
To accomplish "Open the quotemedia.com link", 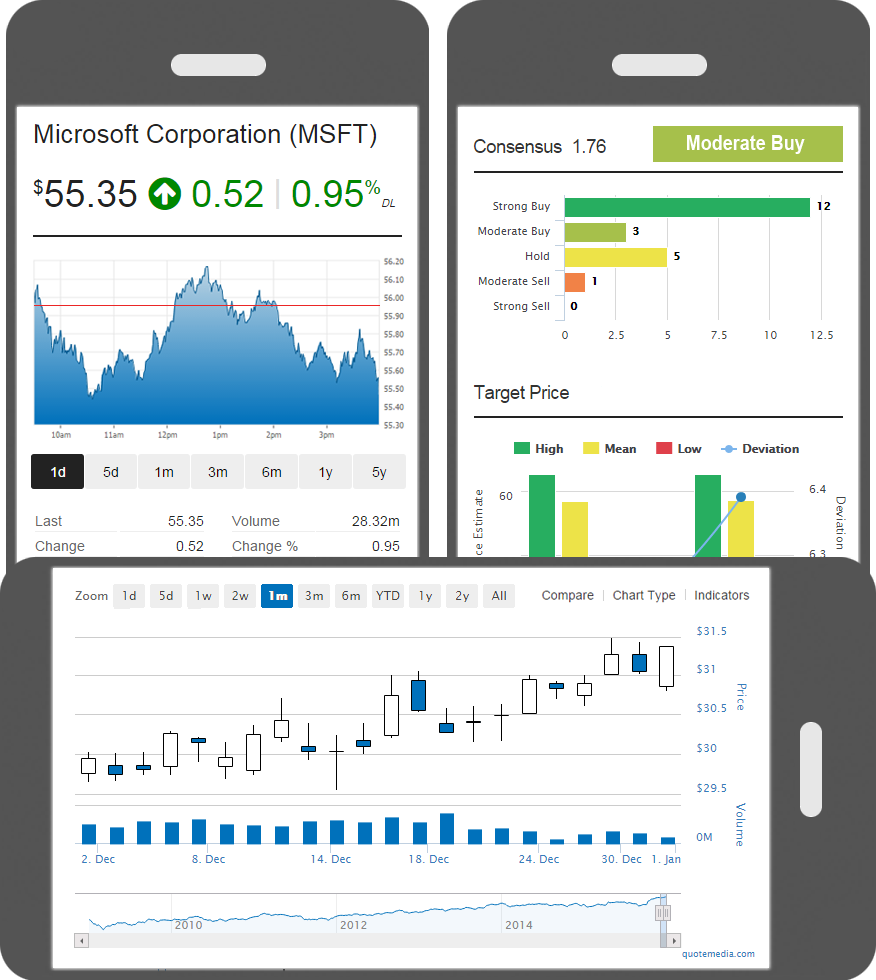I will pos(718,954).
